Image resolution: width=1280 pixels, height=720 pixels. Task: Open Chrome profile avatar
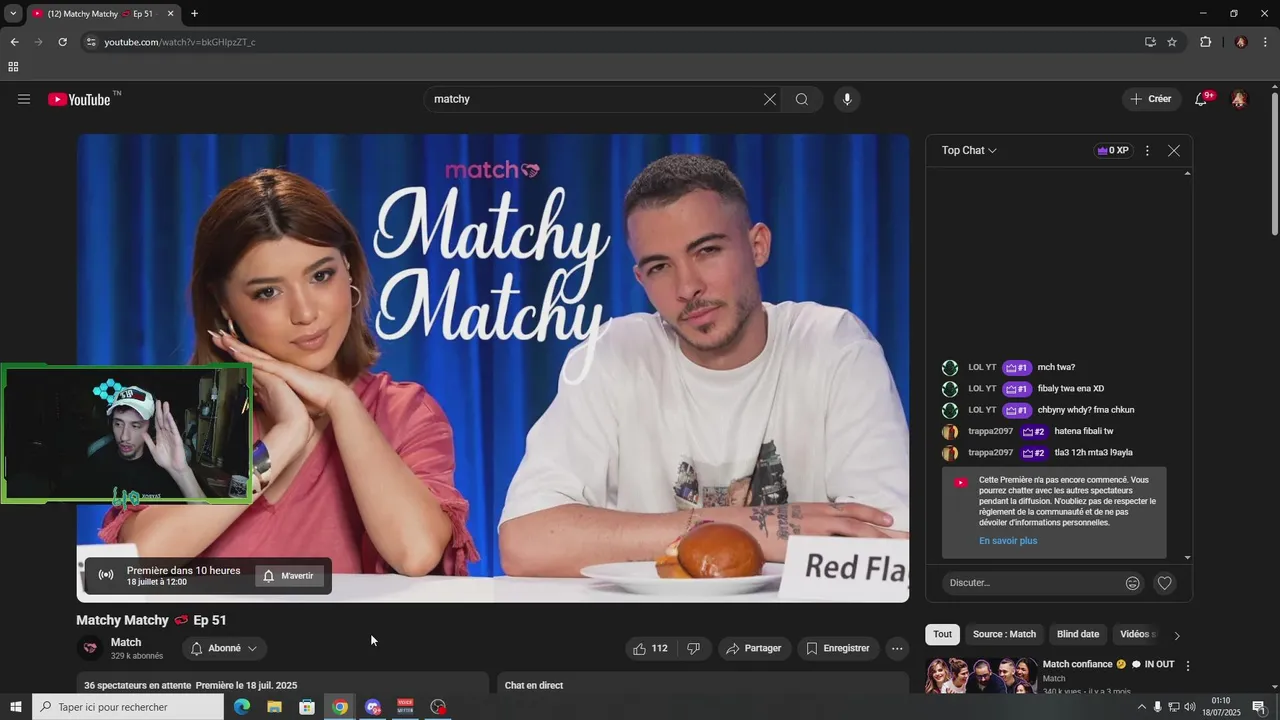tap(1241, 42)
